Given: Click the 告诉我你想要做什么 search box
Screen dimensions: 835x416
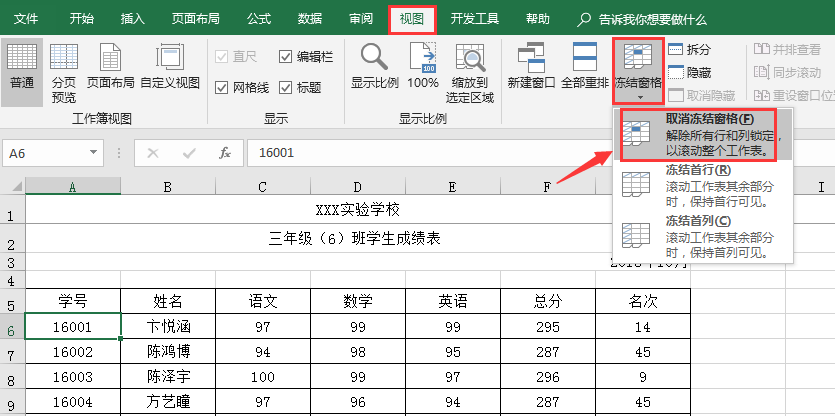Looking at the screenshot, I should [652, 20].
